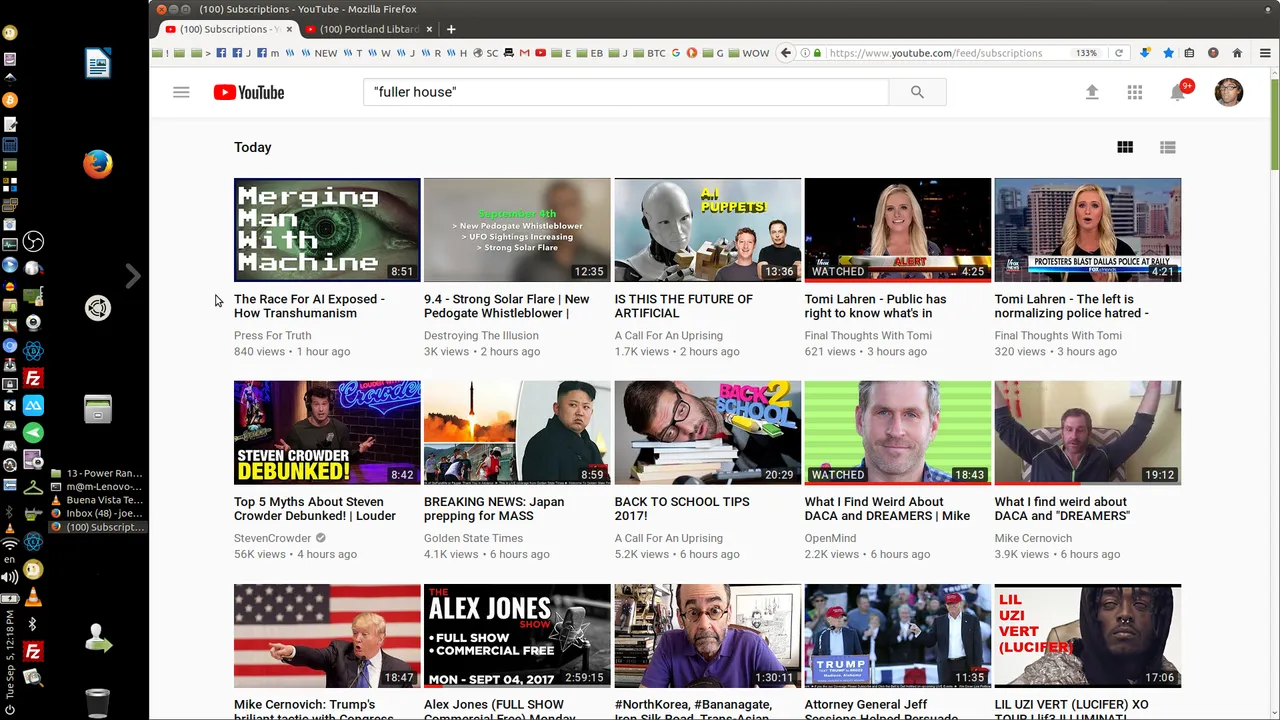Open "The Race For AI Exposed" title
Image resolution: width=1280 pixels, height=720 pixels.
pyautogui.click(x=309, y=306)
